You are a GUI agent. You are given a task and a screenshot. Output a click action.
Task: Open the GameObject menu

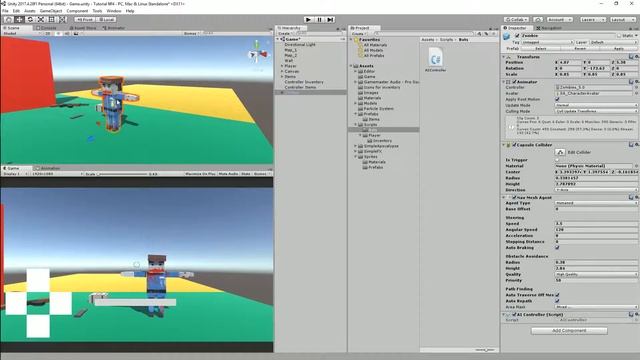[x=51, y=11]
